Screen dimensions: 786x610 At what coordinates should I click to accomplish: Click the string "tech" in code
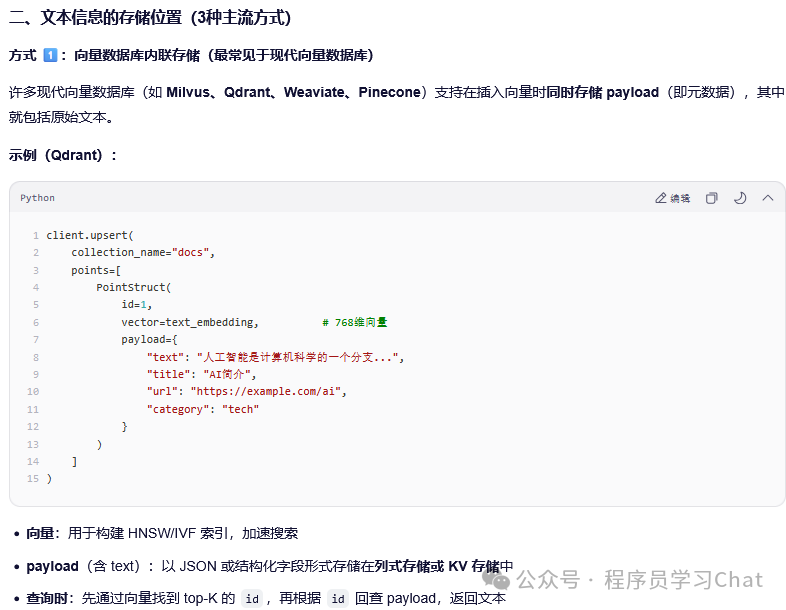tap(241, 409)
